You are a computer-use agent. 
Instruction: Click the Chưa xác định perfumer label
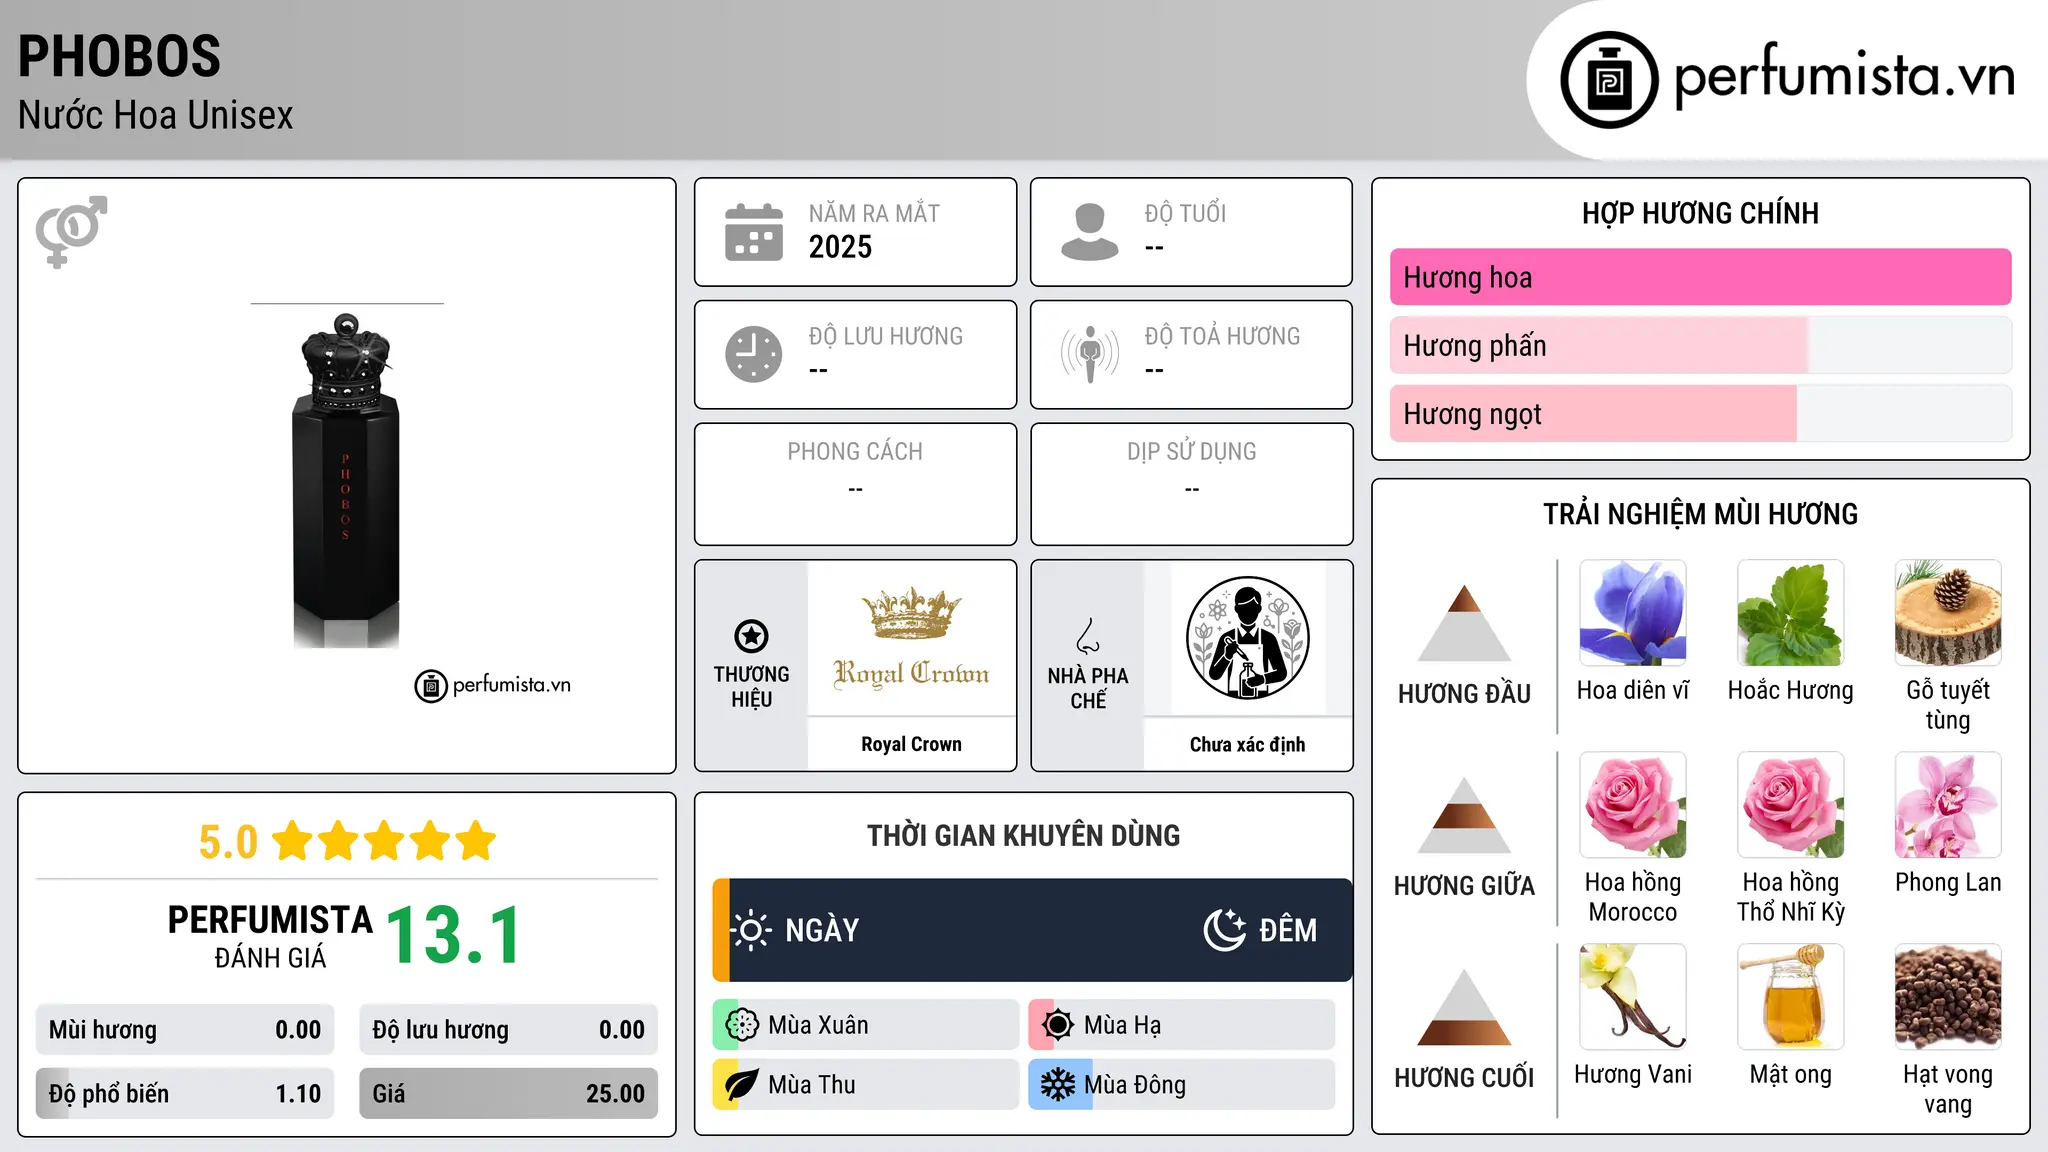click(x=1247, y=744)
